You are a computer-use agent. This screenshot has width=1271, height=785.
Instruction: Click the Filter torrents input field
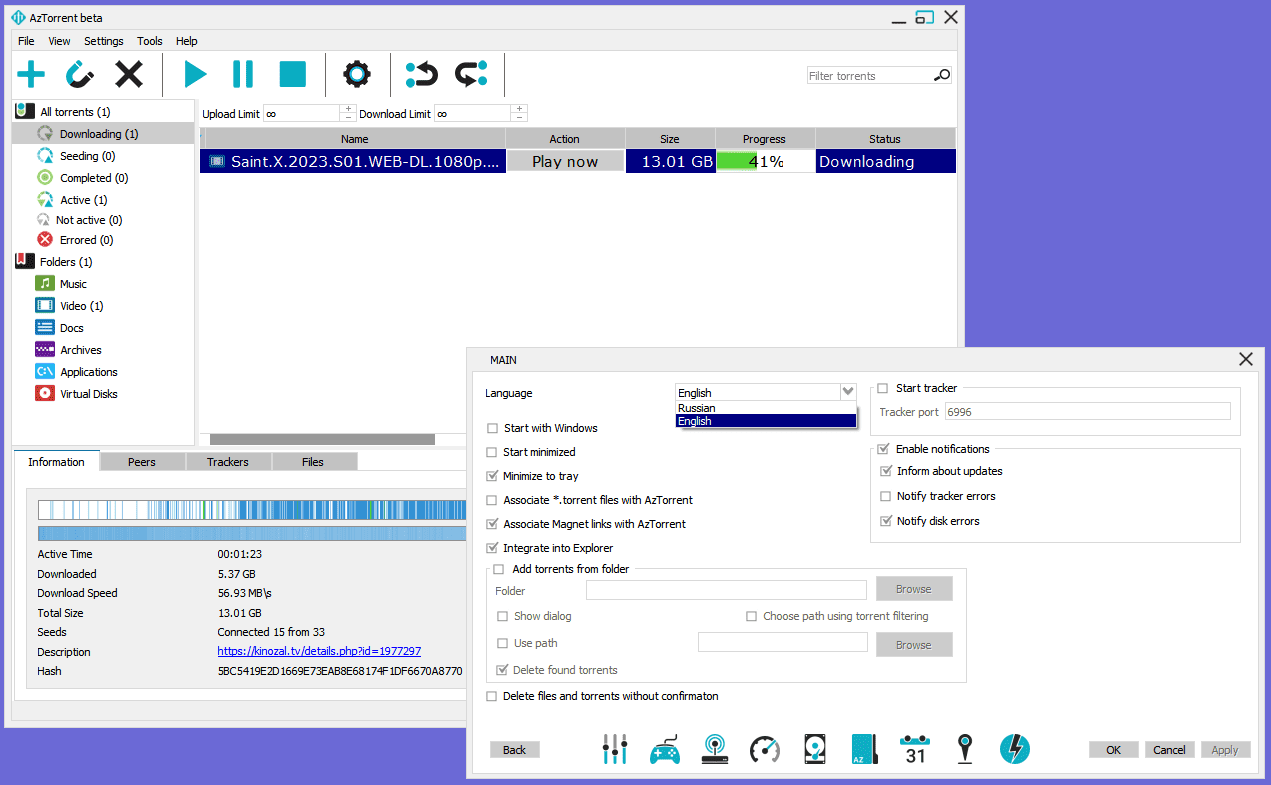tap(870, 75)
